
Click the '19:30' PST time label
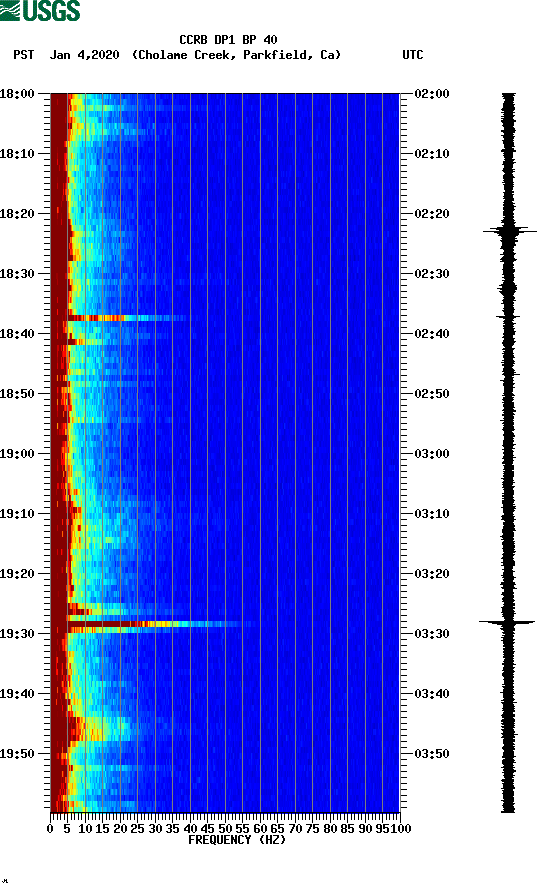click(x=17, y=634)
